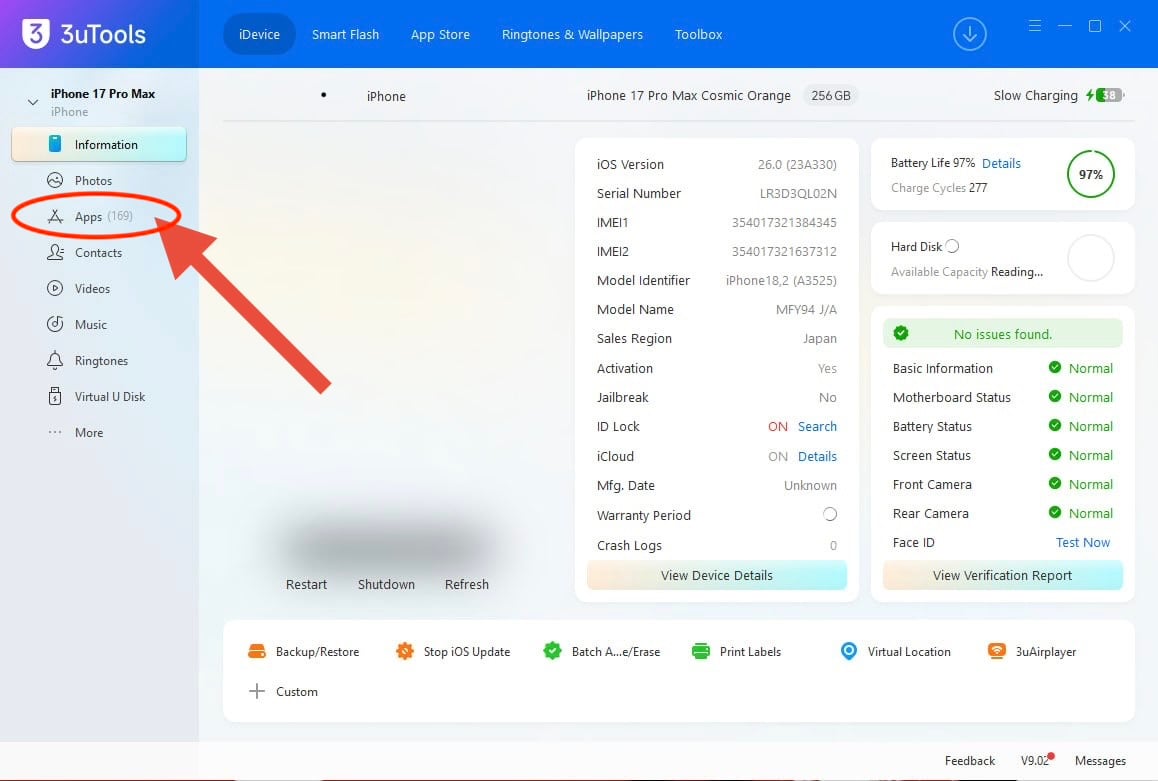This screenshot has width=1158, height=781.
Task: Select the Contacts sidebar icon
Action: [x=55, y=252]
